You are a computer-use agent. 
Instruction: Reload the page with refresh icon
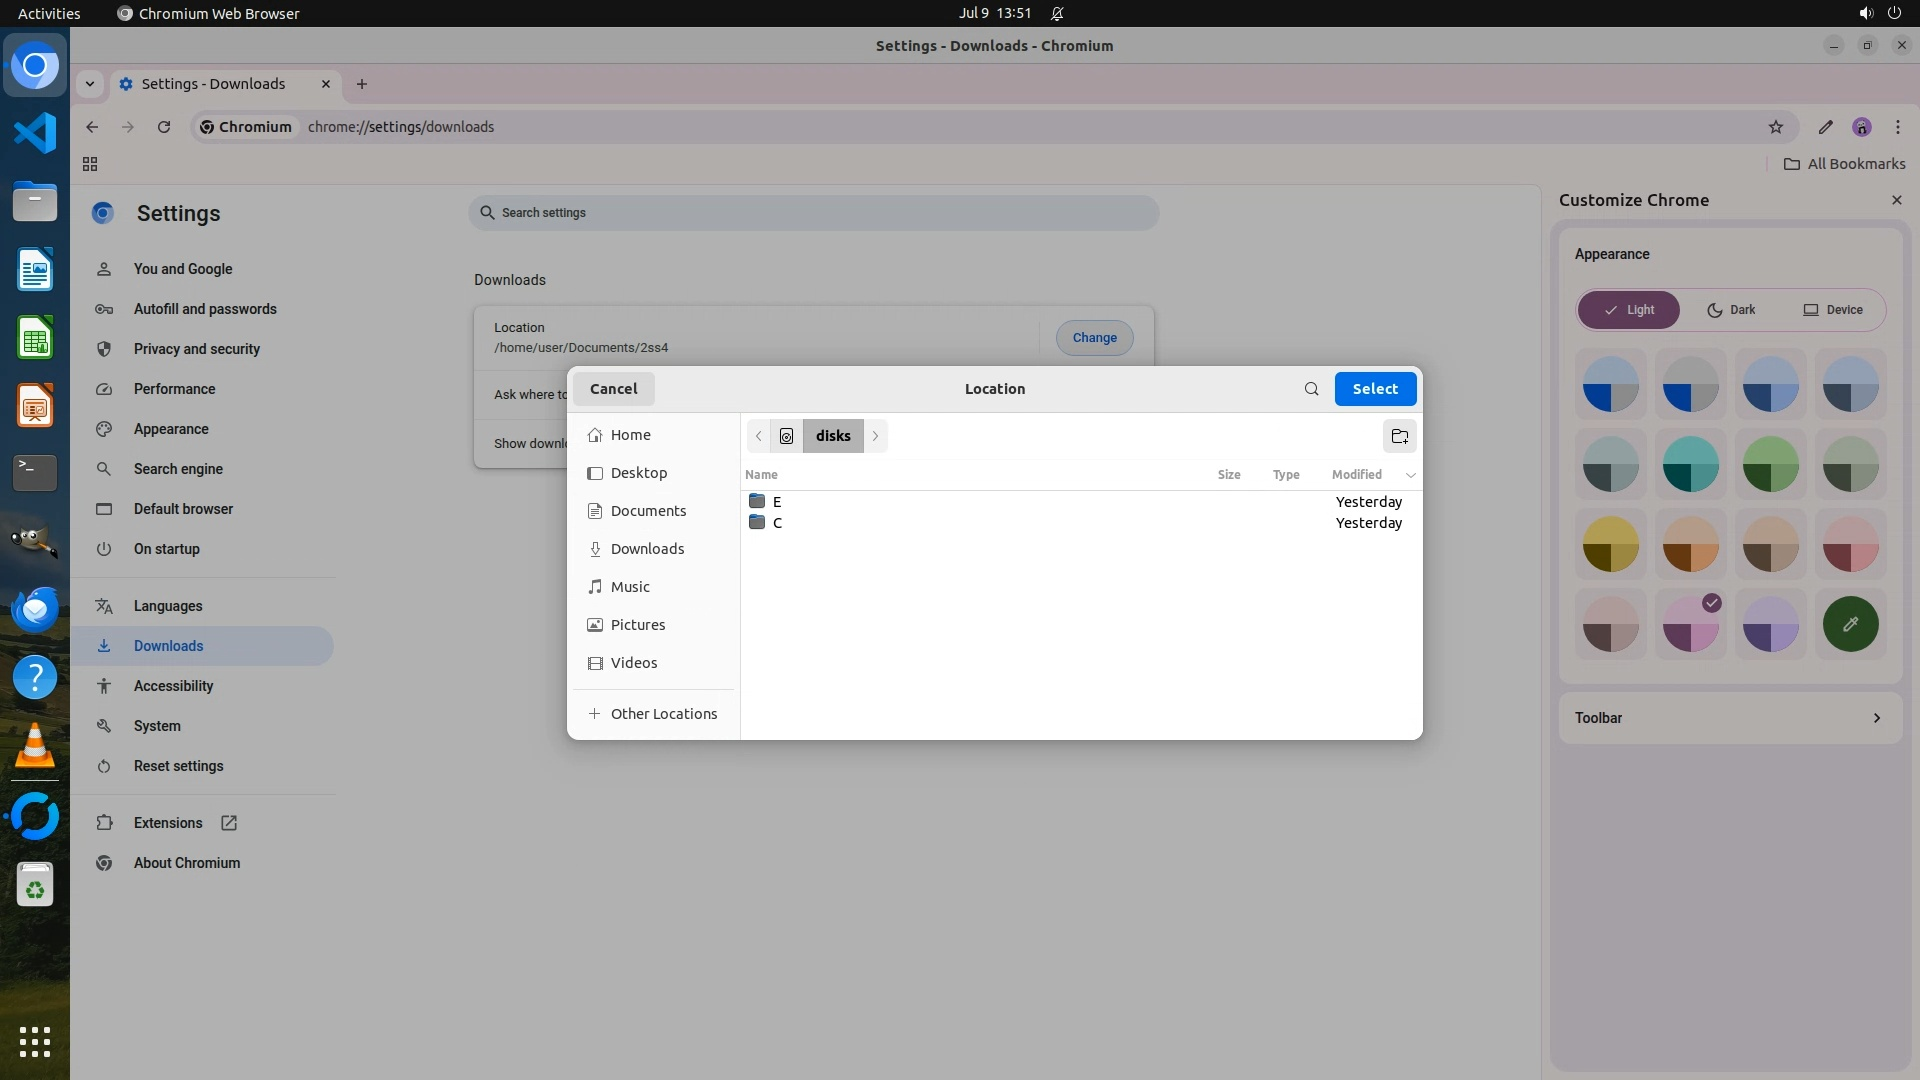point(164,127)
